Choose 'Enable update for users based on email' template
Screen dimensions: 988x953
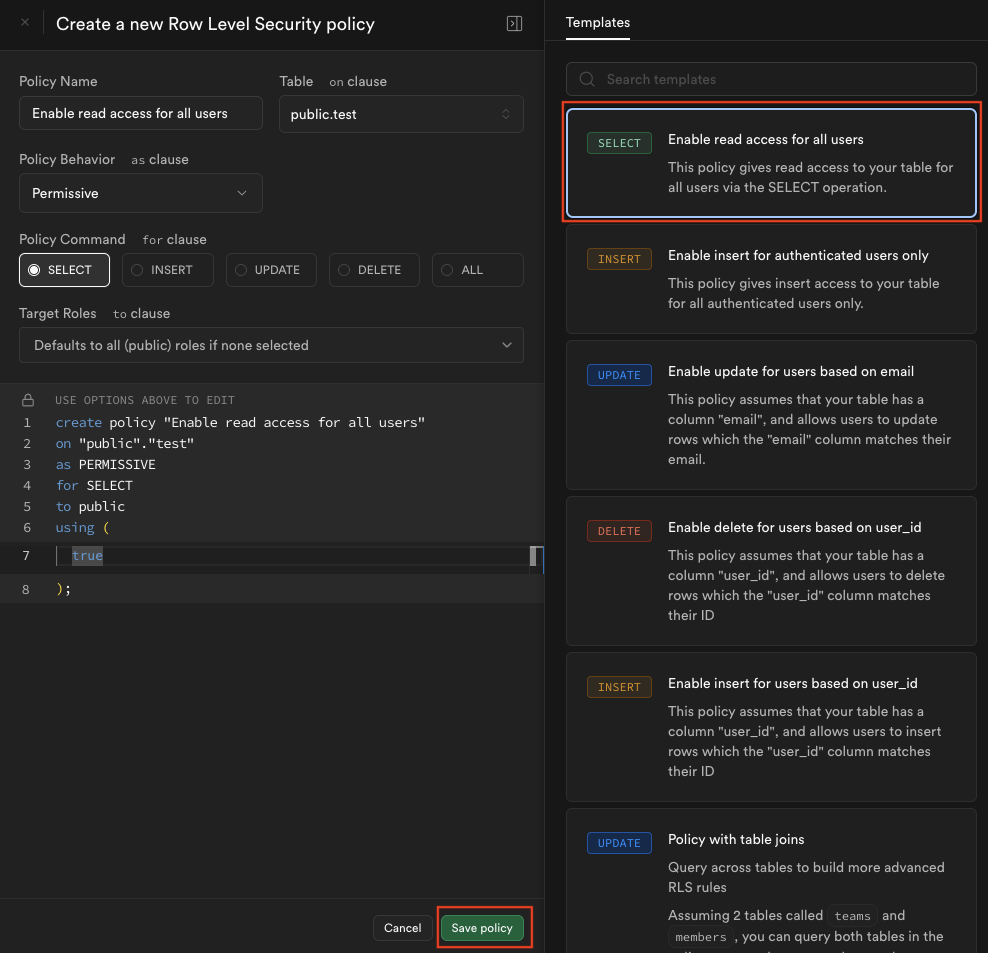point(771,415)
